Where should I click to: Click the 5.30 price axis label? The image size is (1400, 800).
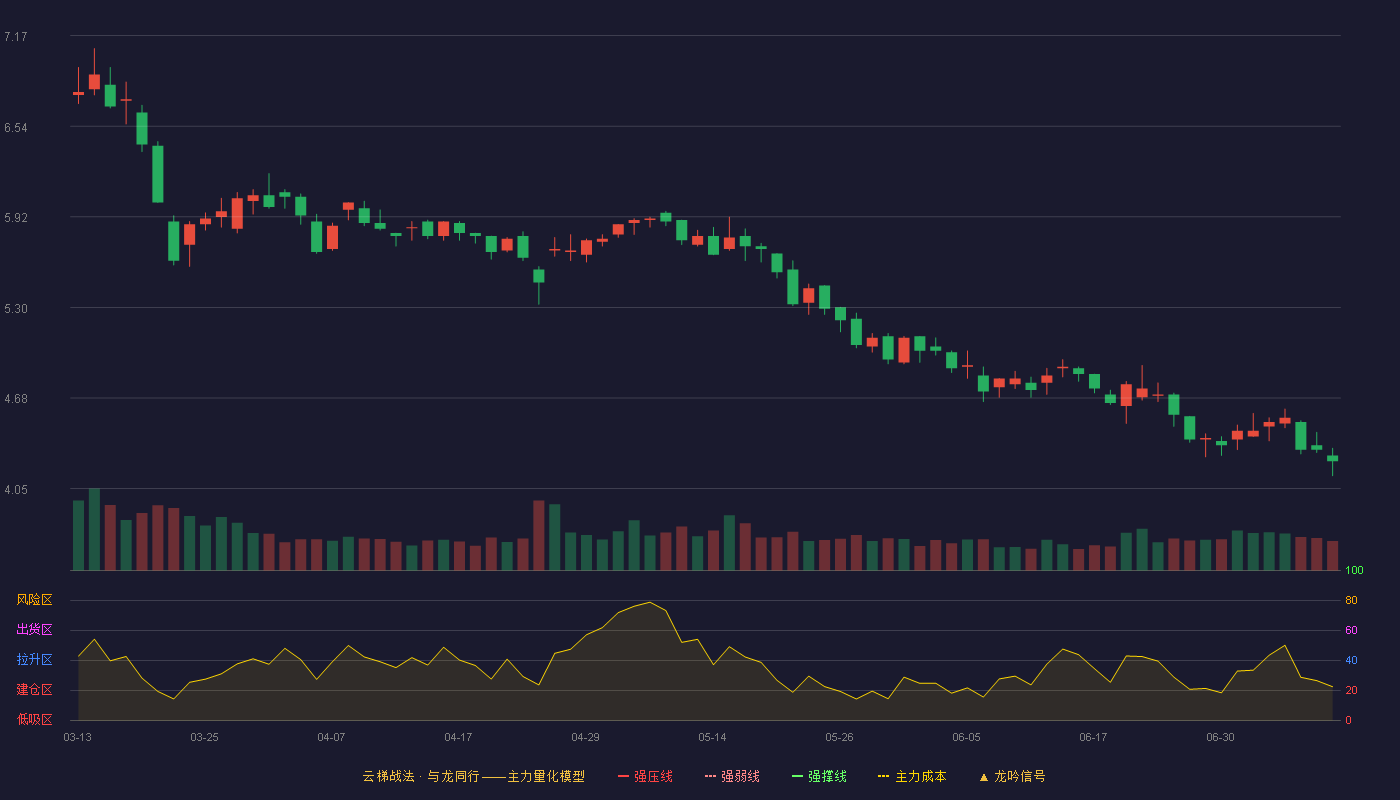pyautogui.click(x=15, y=309)
